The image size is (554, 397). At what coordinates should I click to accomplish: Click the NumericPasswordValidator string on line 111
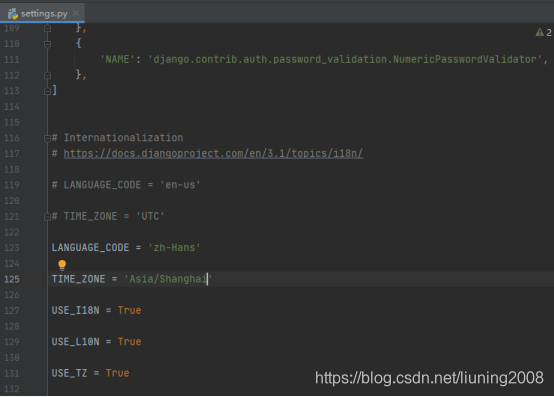(x=345, y=59)
